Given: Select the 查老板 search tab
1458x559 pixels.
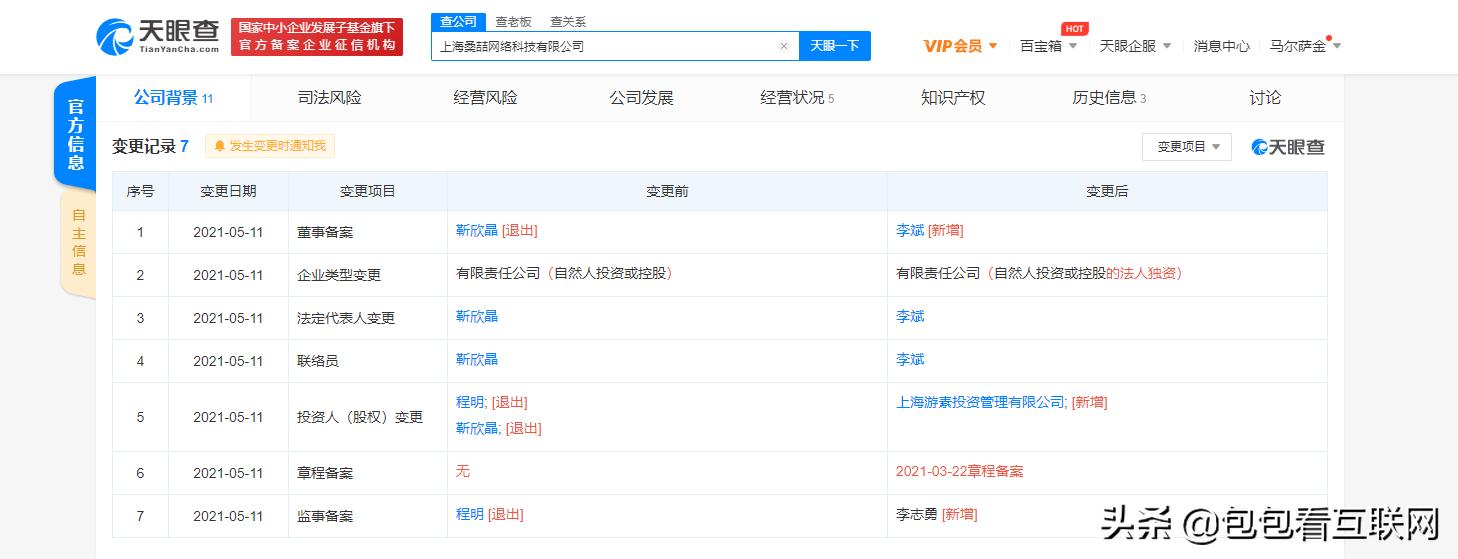Looking at the screenshot, I should point(514,21).
